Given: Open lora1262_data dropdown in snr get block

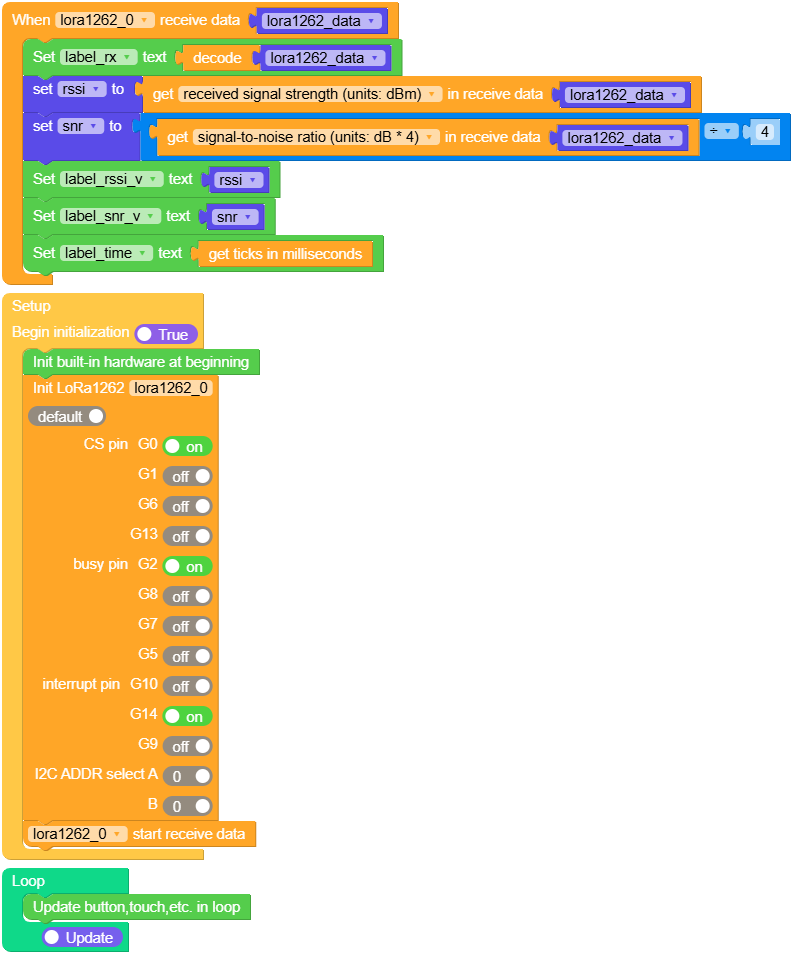Looking at the screenshot, I should (622, 137).
